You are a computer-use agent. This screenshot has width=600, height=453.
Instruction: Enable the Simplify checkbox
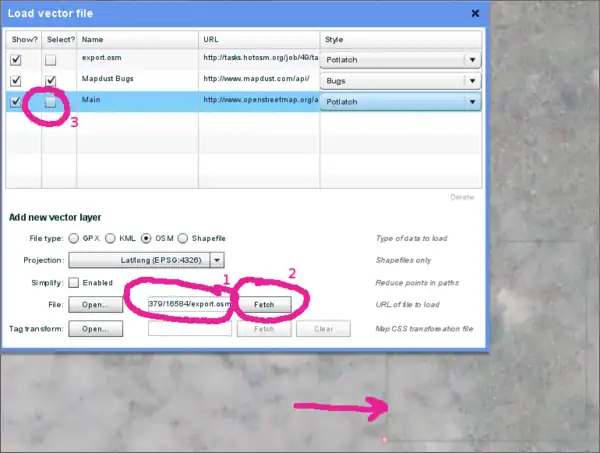[x=74, y=282]
